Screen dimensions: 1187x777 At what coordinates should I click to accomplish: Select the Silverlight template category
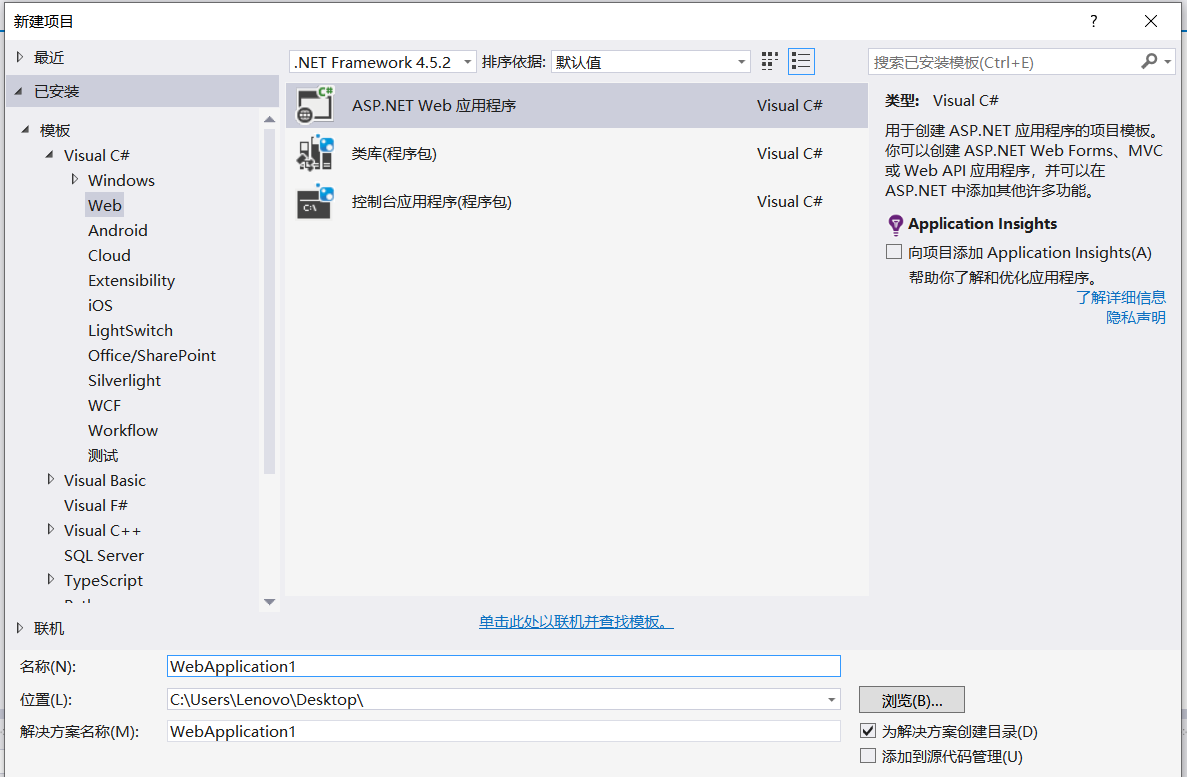[124, 380]
